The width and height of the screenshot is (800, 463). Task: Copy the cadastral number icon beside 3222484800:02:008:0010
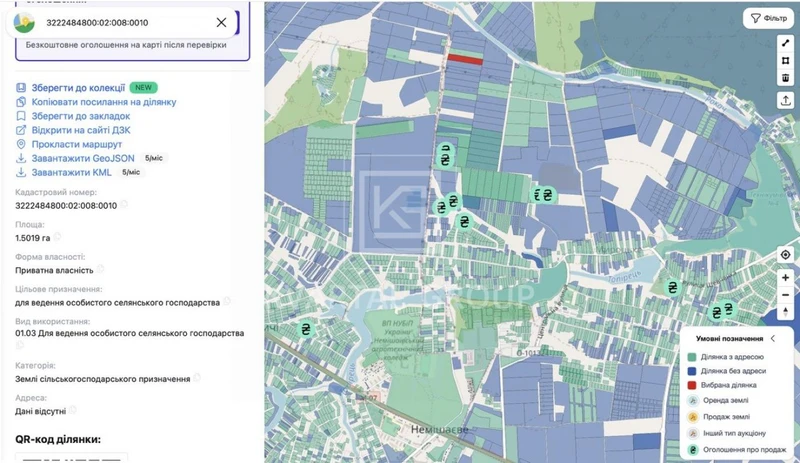click(x=124, y=205)
